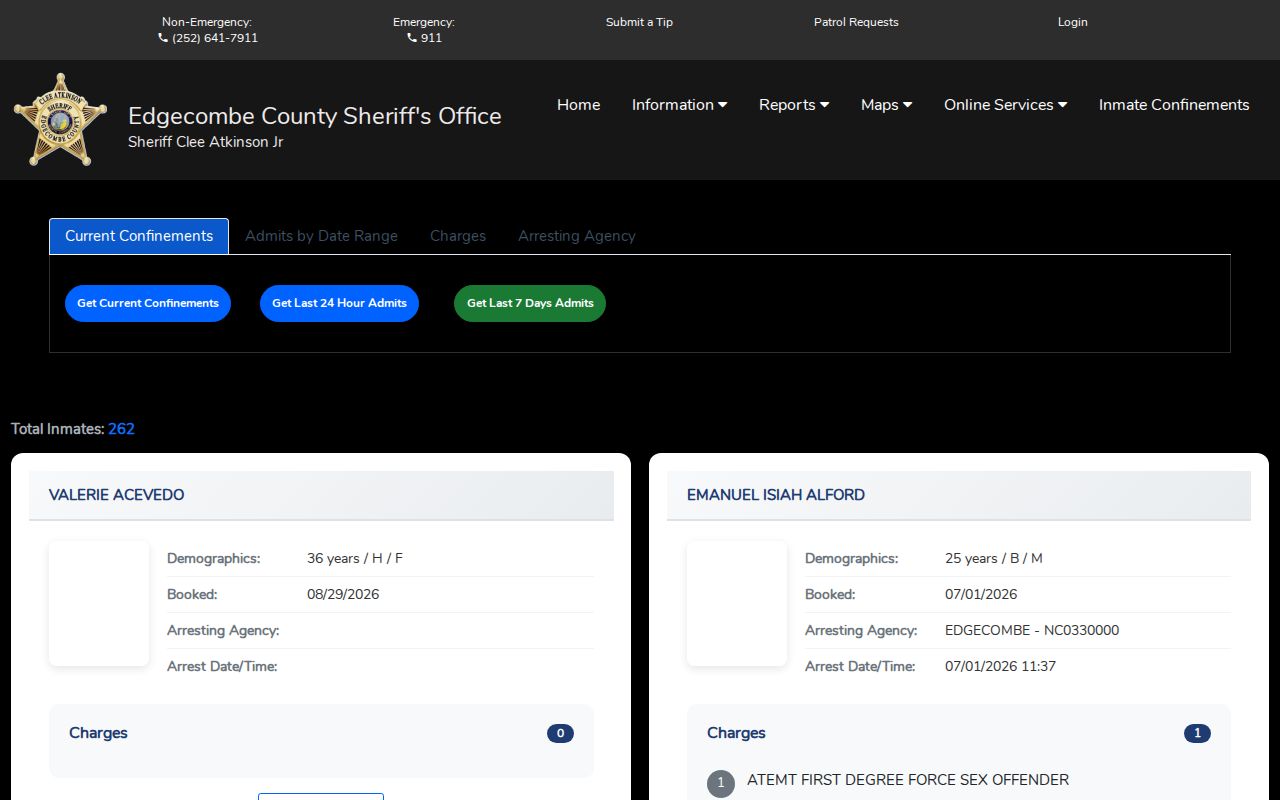The width and height of the screenshot is (1280, 800).
Task: Click Get Current Confinements button
Action: point(148,303)
